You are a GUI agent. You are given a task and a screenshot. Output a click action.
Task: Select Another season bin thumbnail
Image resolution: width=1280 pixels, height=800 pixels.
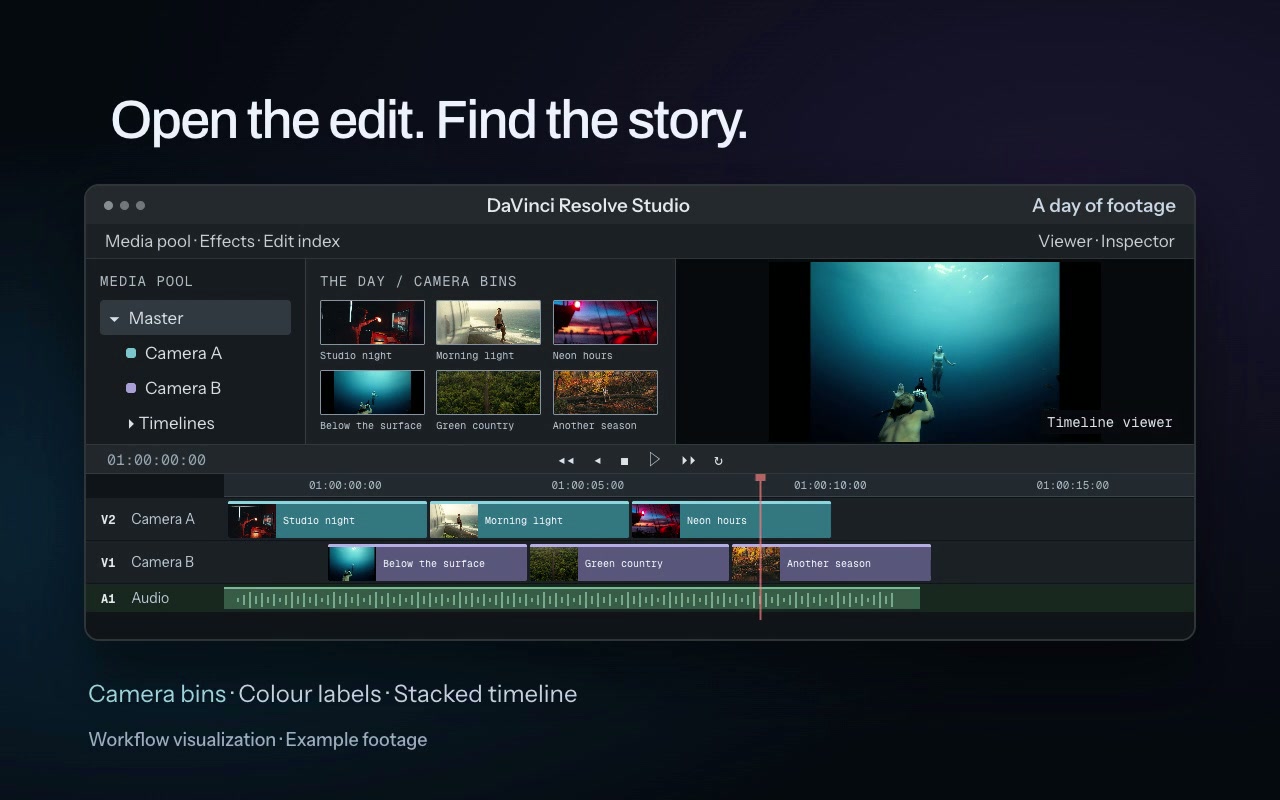coord(605,392)
